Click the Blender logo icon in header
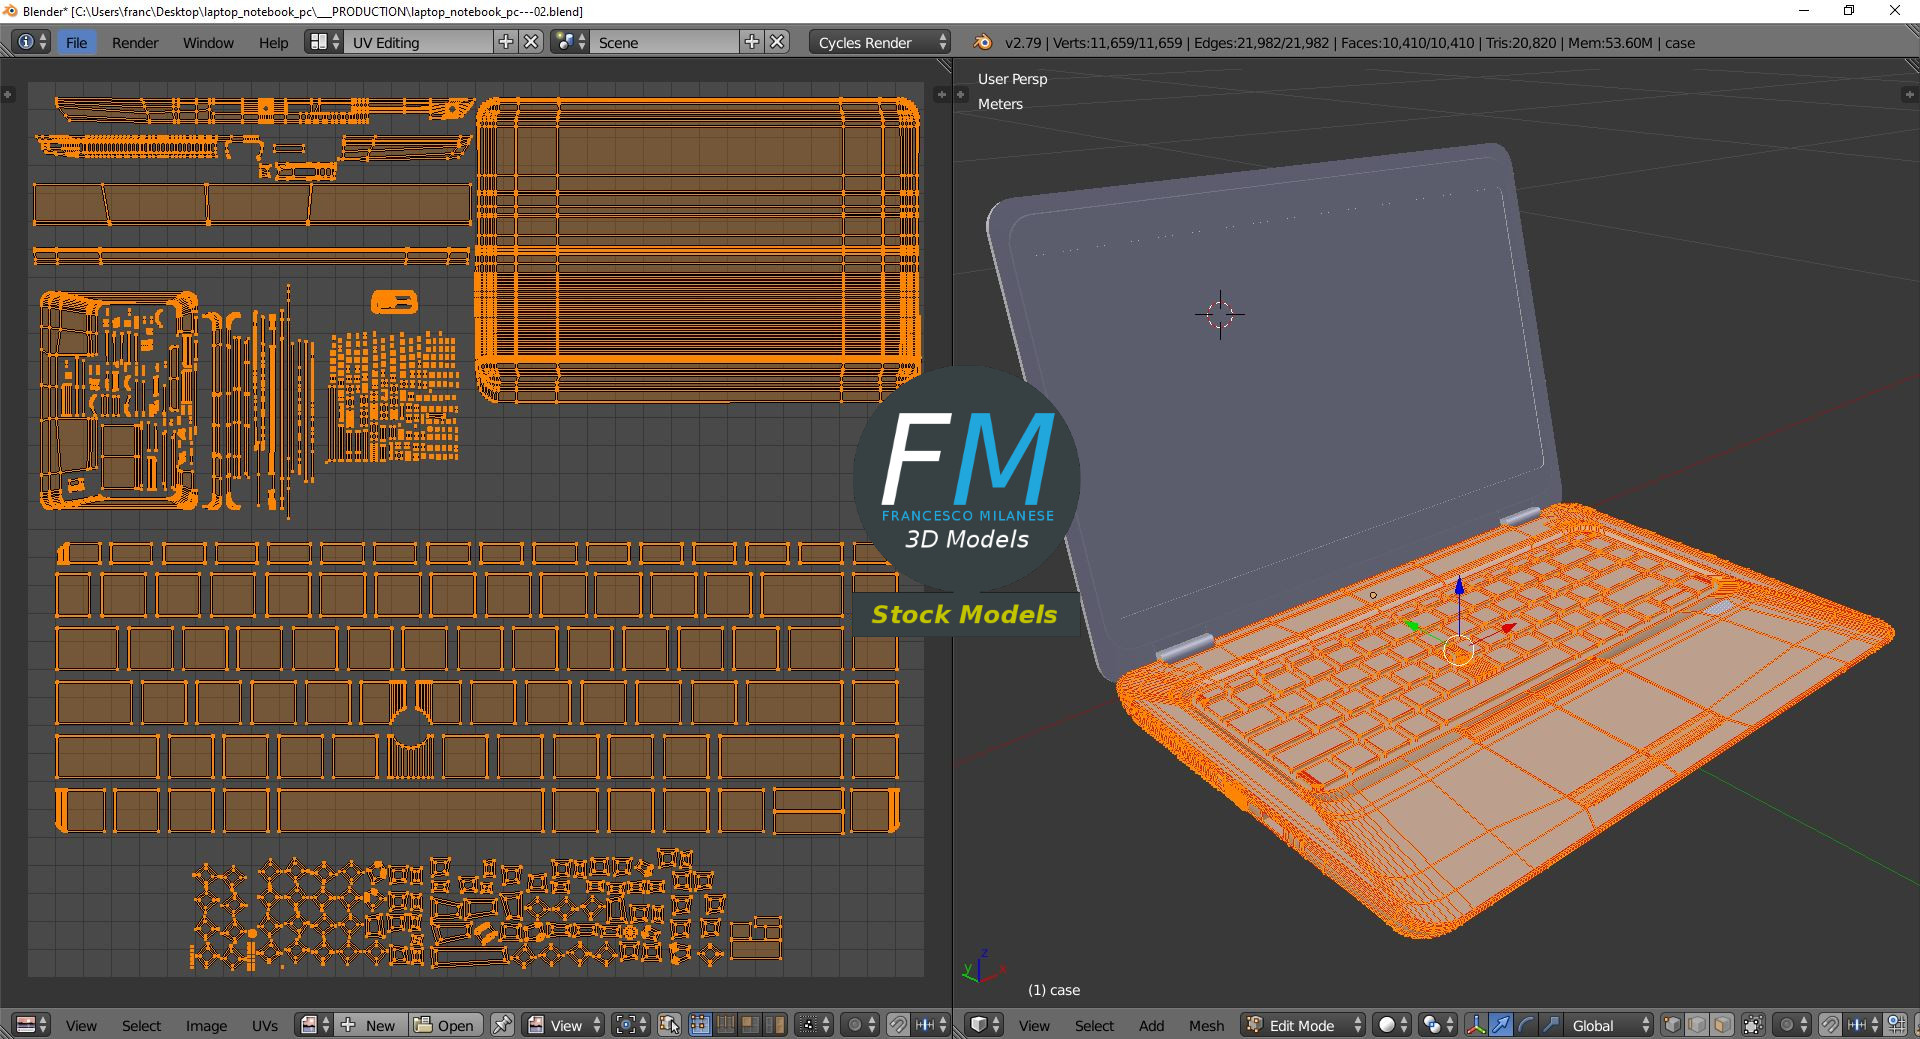The width and height of the screenshot is (1920, 1039). (983, 42)
